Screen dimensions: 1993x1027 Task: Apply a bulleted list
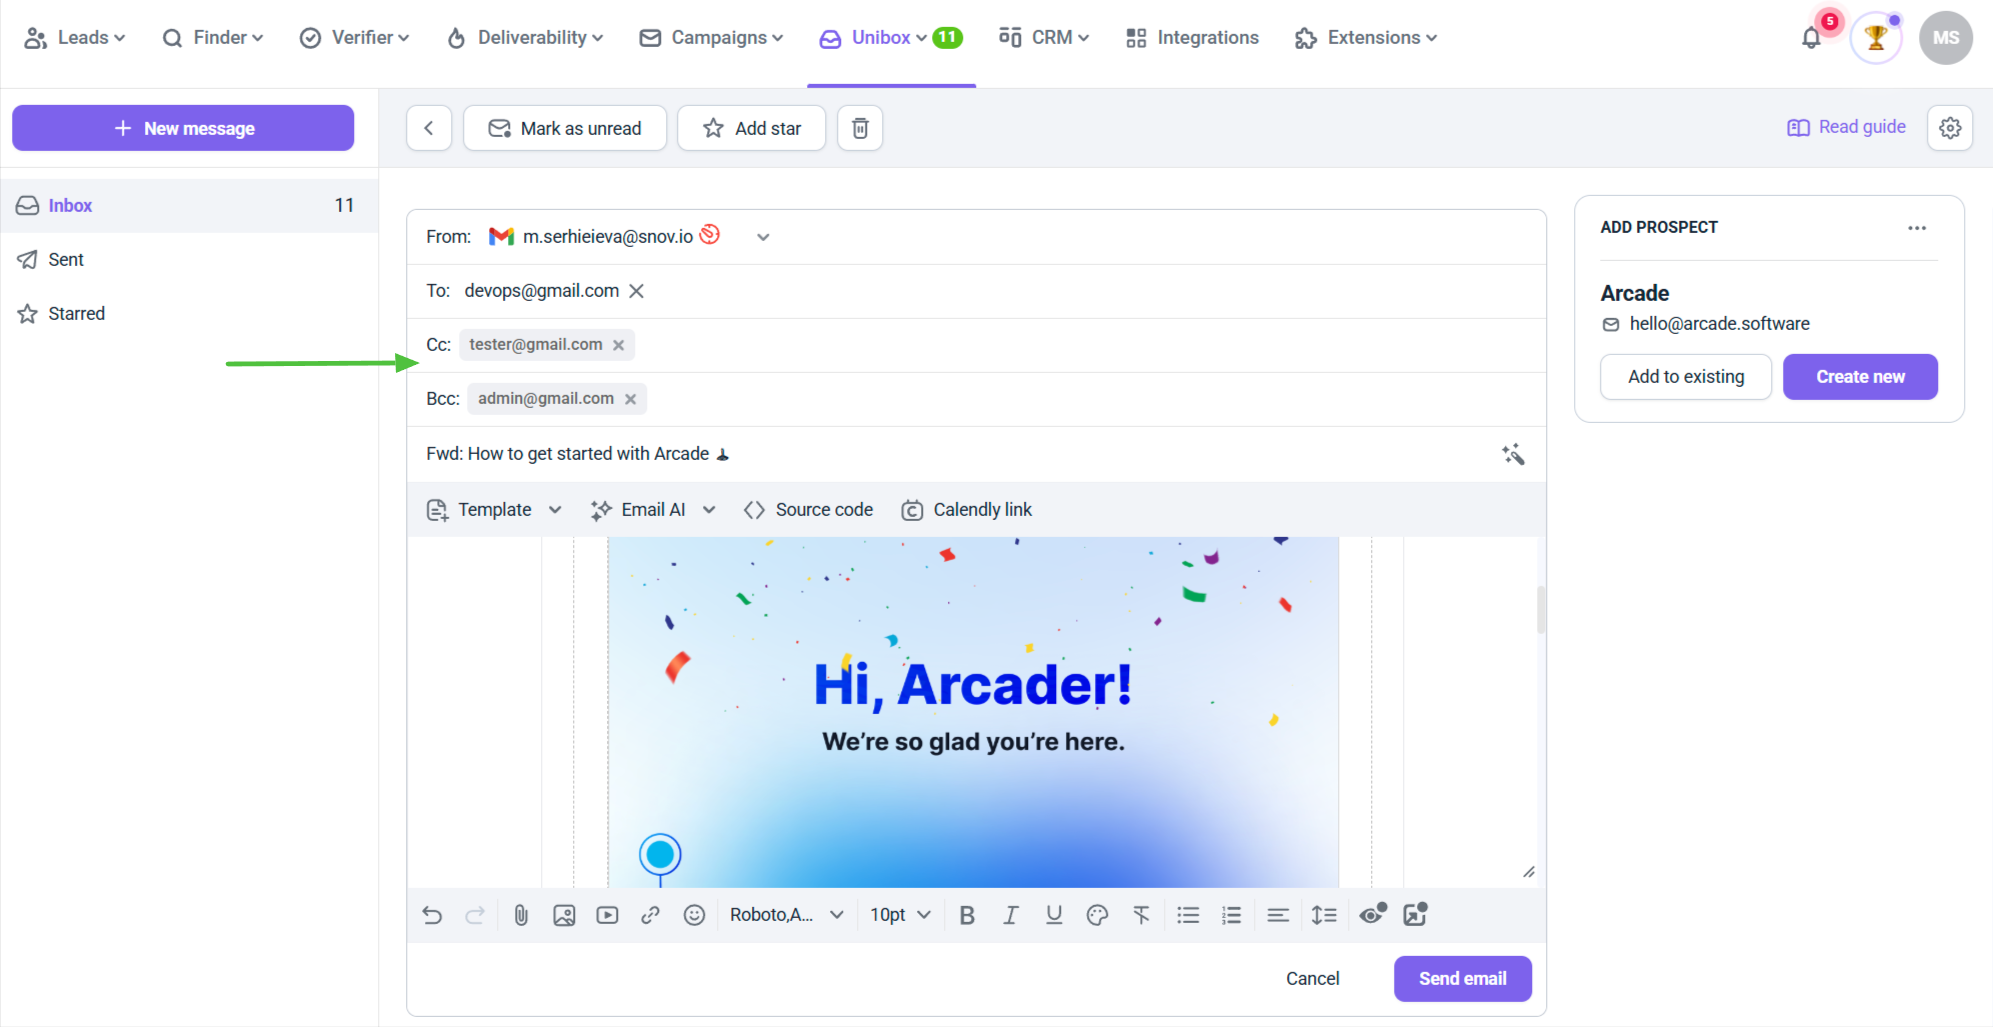click(1188, 915)
